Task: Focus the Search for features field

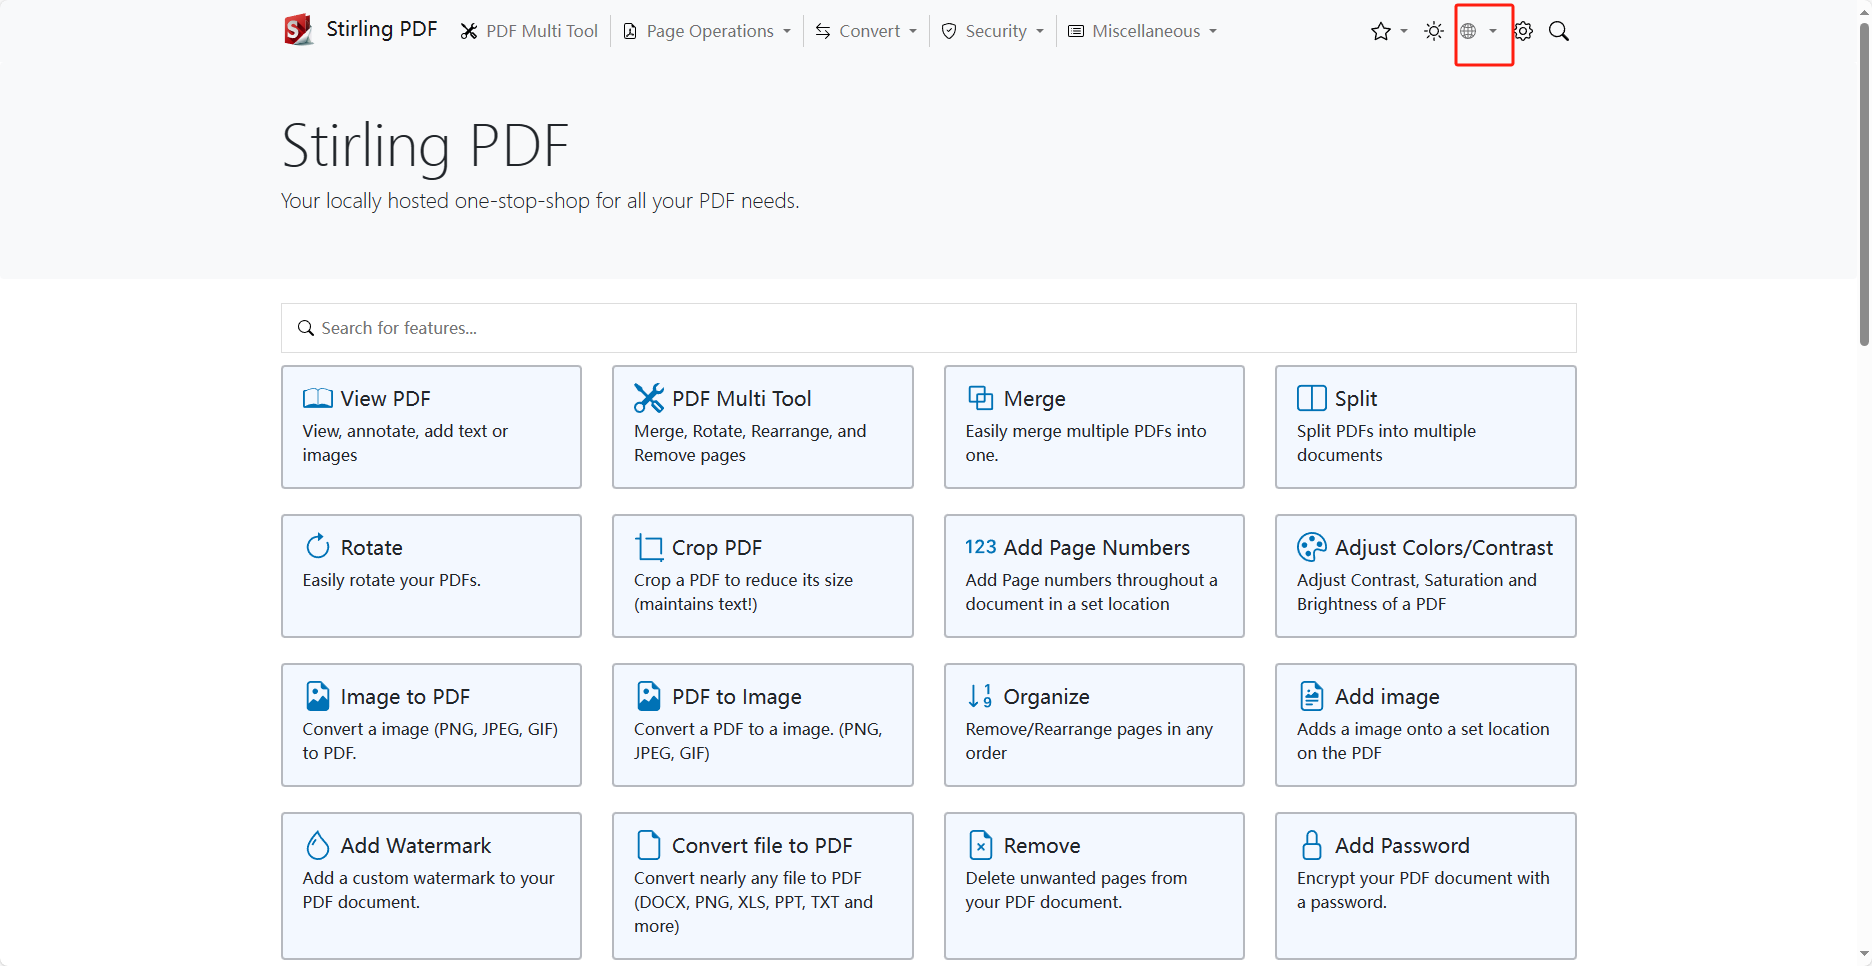Action: (929, 328)
